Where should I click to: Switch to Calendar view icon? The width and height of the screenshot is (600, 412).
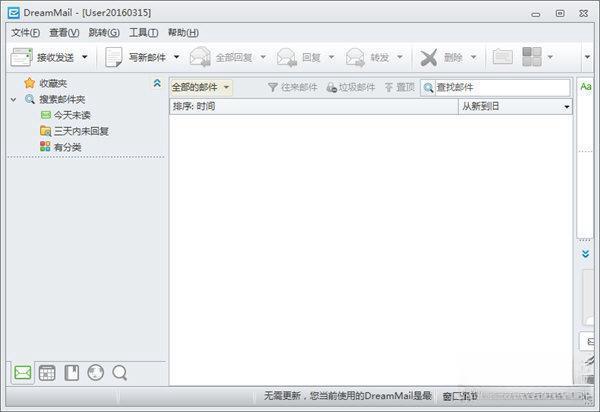pyautogui.click(x=47, y=373)
